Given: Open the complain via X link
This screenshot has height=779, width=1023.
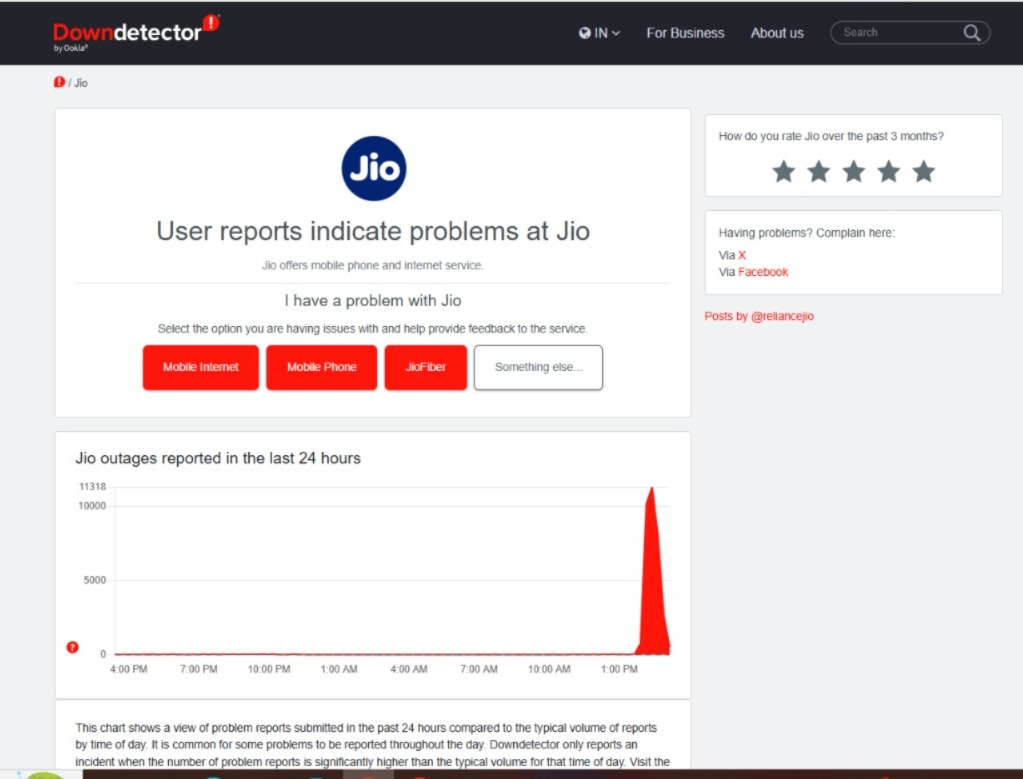Looking at the screenshot, I should coord(742,255).
